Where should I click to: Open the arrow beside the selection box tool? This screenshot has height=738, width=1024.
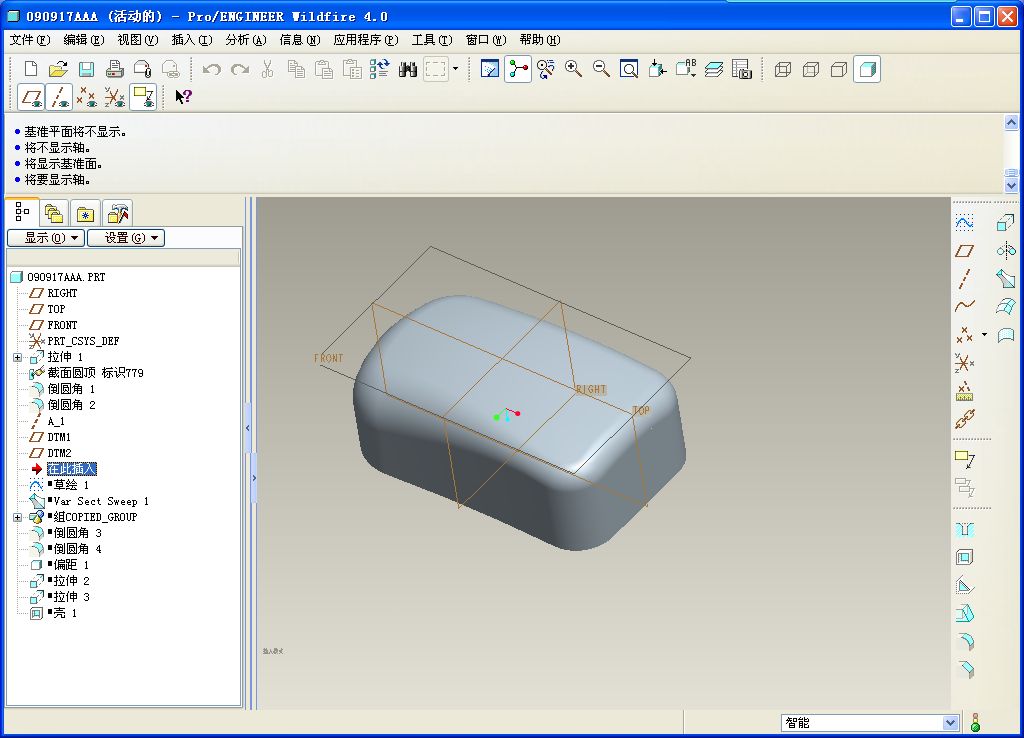pyautogui.click(x=455, y=69)
